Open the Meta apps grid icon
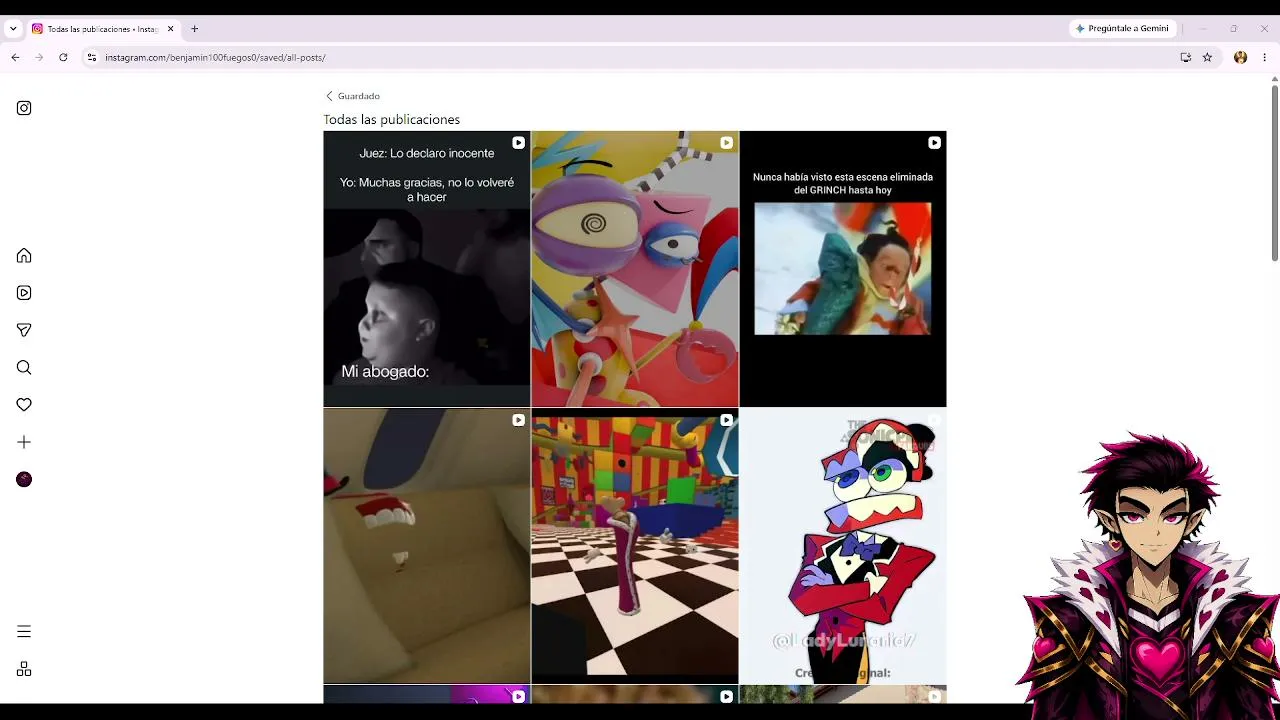Viewport: 1280px width, 720px height. click(x=24, y=669)
